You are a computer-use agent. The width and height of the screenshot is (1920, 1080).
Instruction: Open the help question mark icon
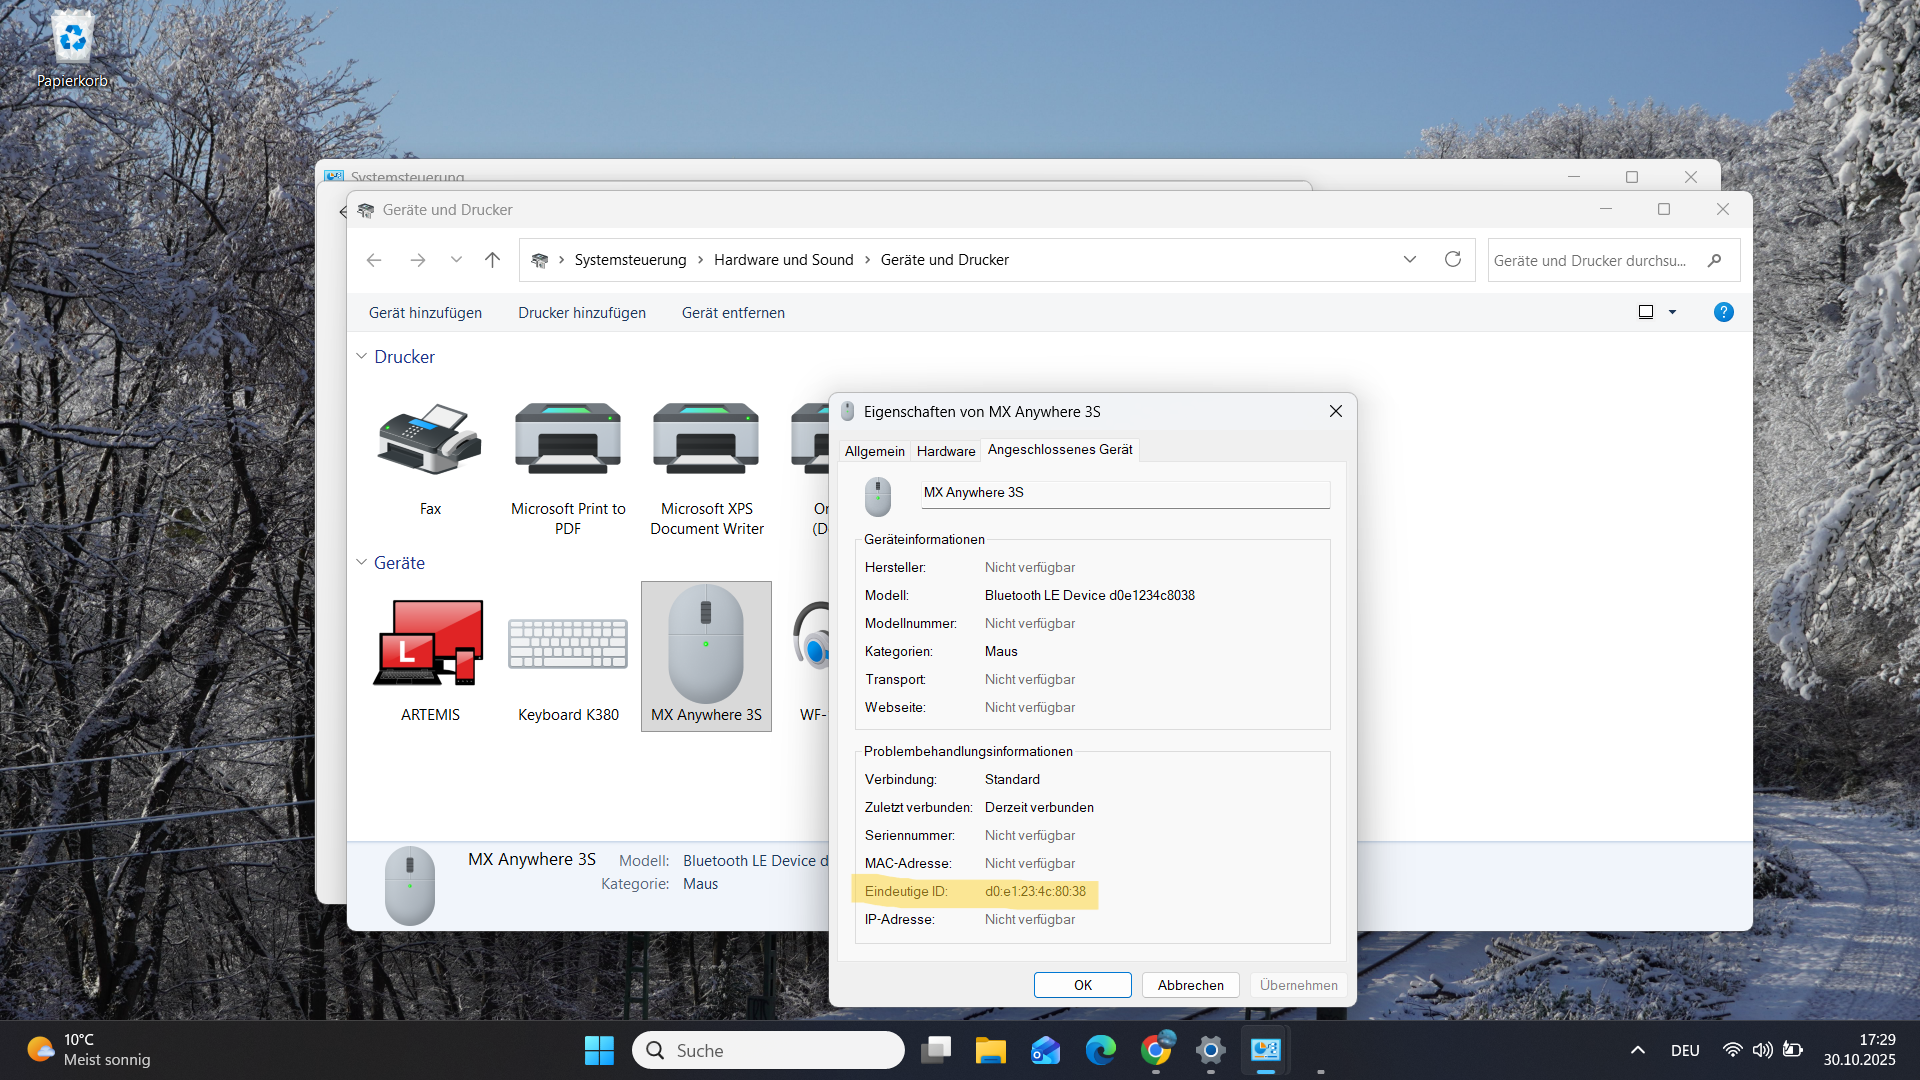1723,312
